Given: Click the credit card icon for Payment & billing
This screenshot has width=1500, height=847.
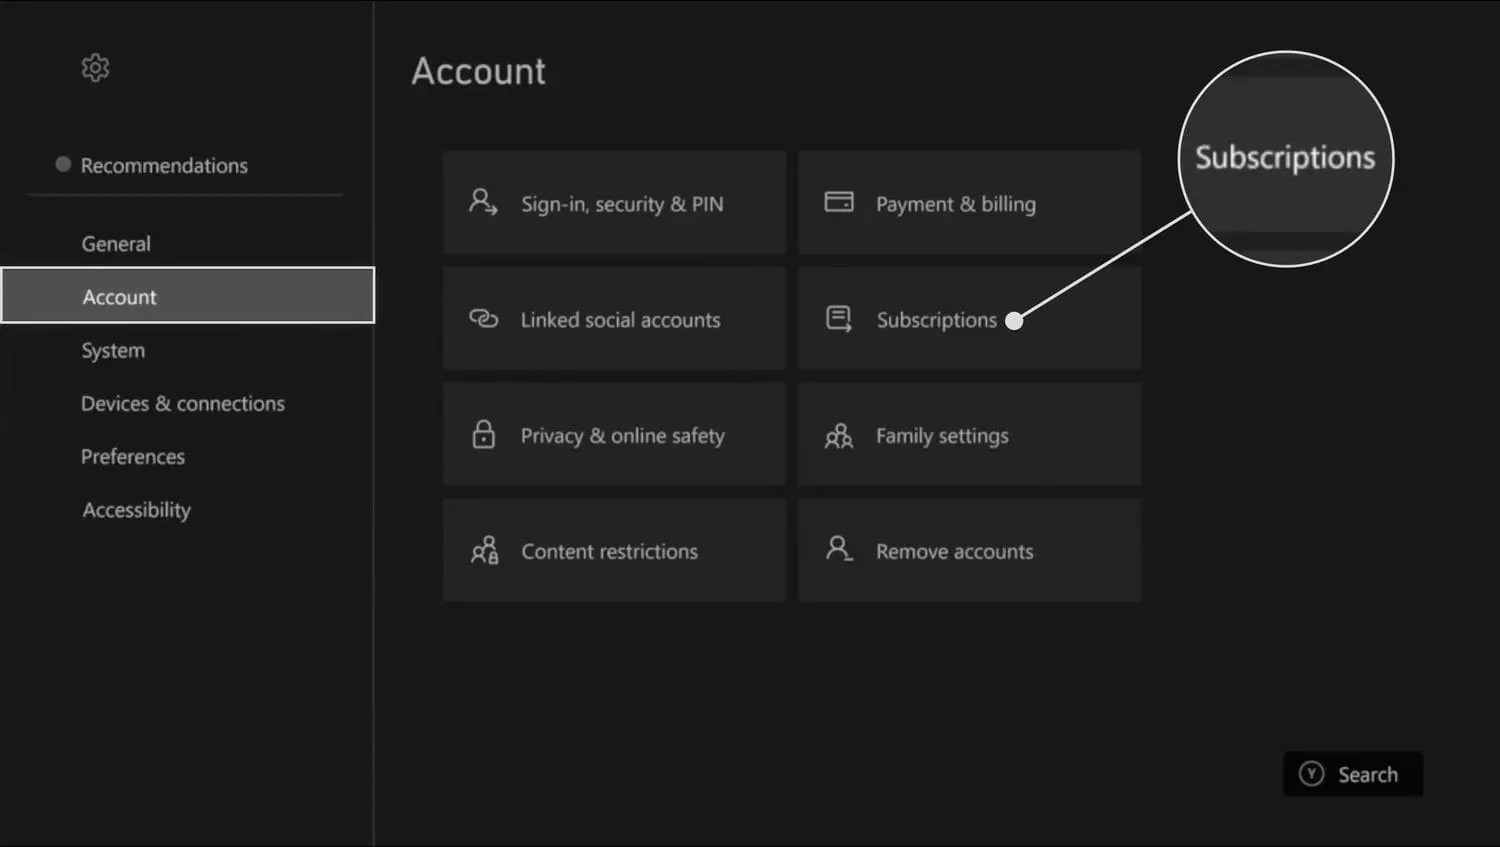Looking at the screenshot, I should click(x=838, y=203).
